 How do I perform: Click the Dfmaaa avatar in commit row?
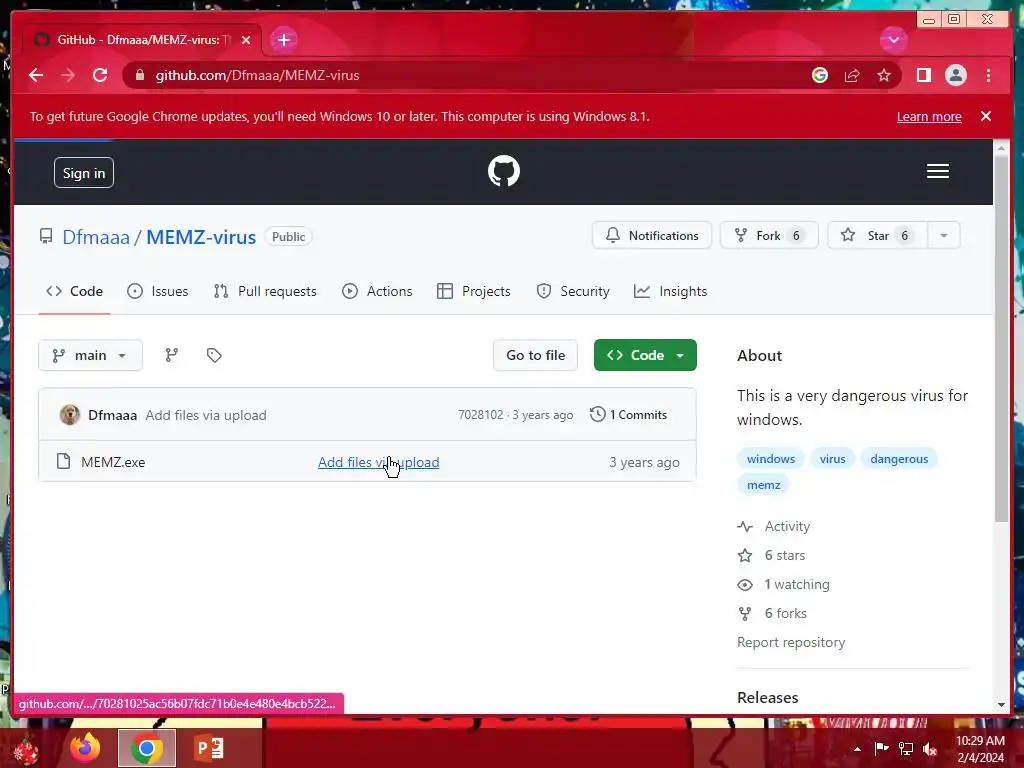70,415
